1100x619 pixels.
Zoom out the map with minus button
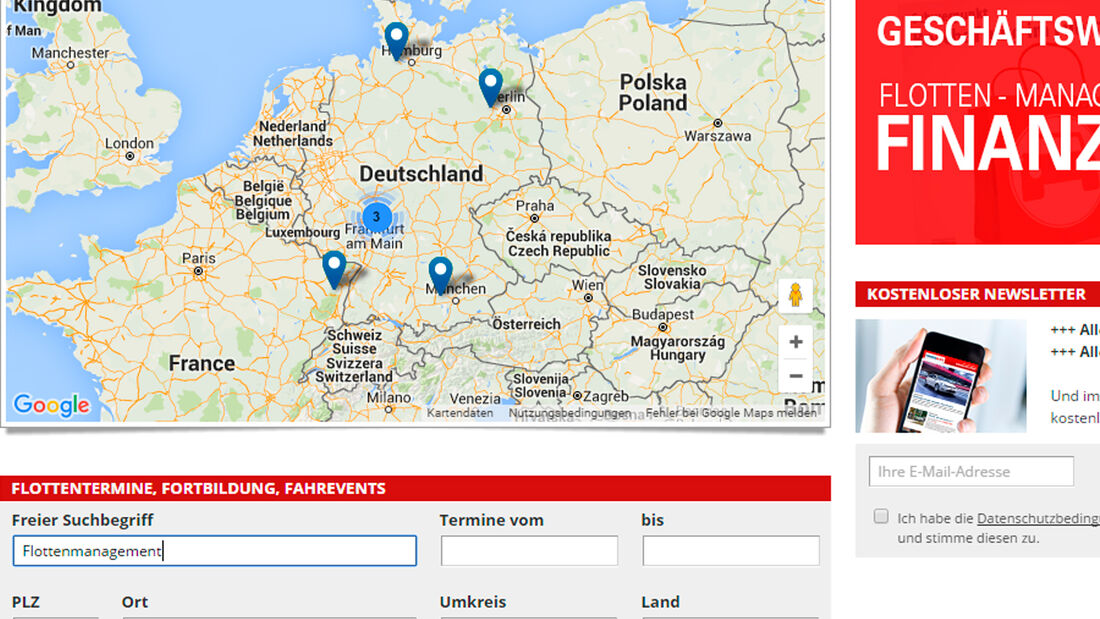796,376
